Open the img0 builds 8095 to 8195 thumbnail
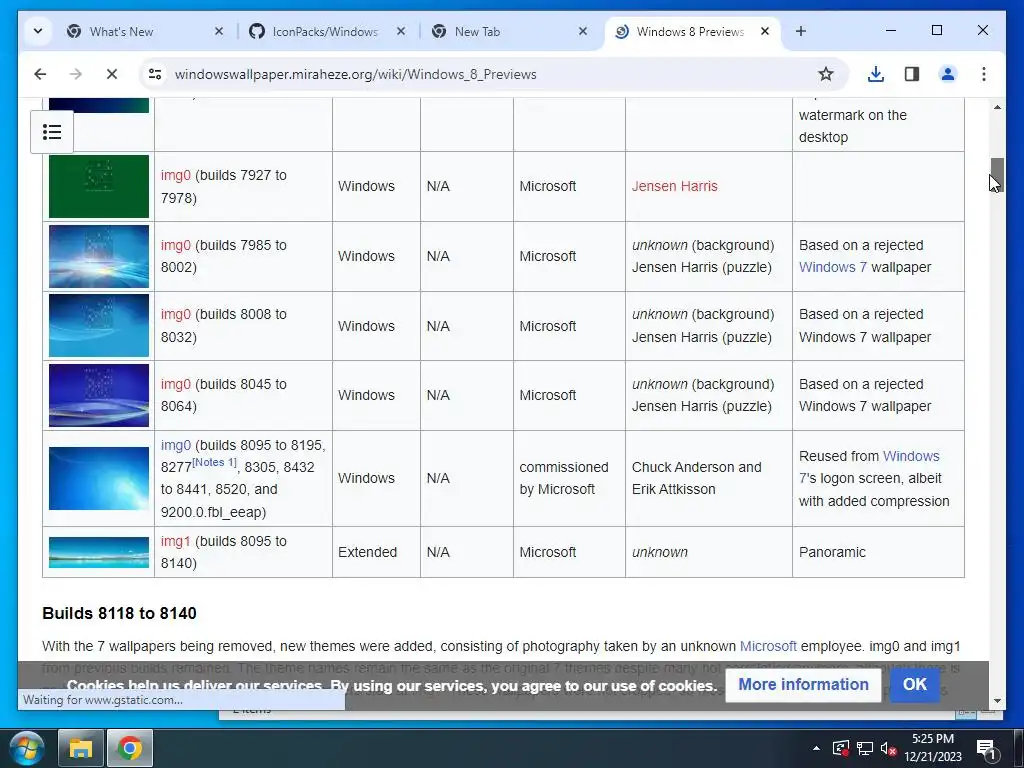1024x768 pixels. [99, 478]
